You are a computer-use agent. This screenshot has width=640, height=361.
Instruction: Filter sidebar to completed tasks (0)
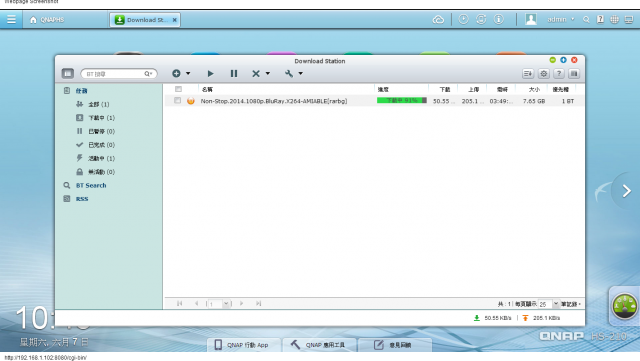tap(101, 145)
